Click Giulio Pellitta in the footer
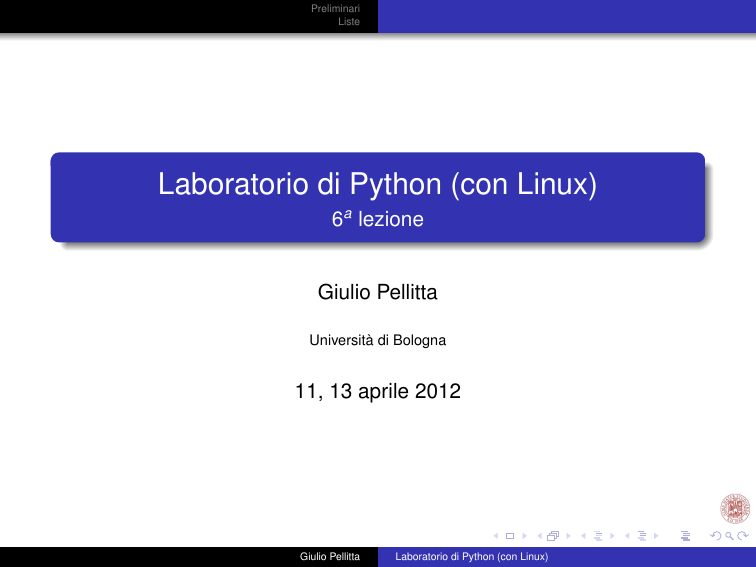Screen dimensions: 756x567 click(x=330, y=556)
